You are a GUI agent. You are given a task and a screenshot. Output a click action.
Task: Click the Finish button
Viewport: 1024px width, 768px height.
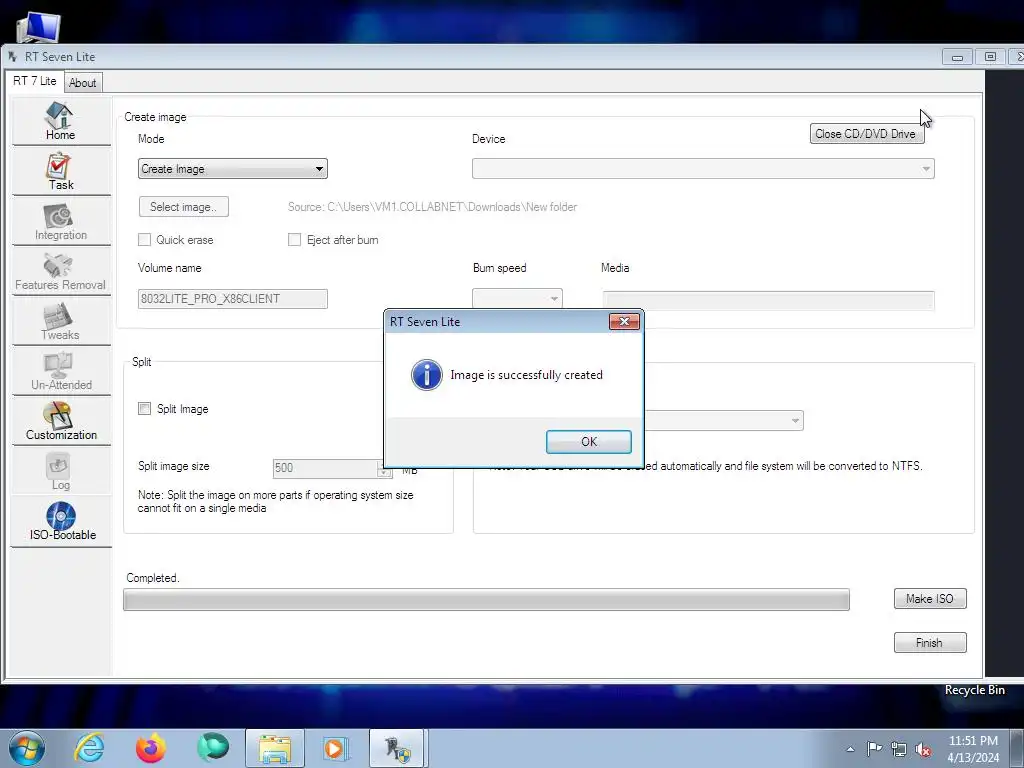[x=930, y=643]
